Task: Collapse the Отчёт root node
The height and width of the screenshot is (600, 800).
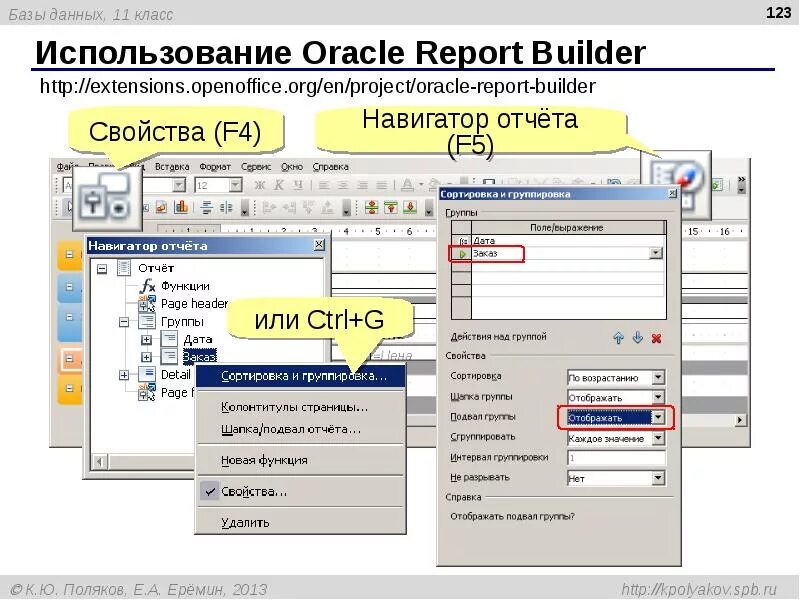Action: (102, 268)
